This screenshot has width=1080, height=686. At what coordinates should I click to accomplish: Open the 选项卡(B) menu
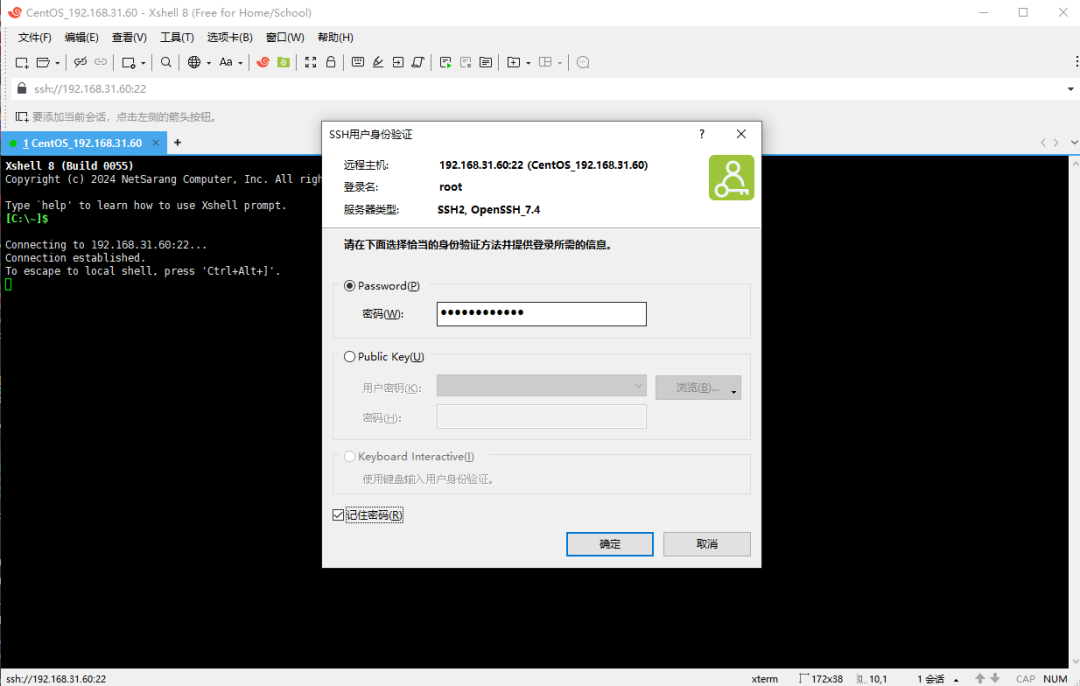tap(229, 37)
